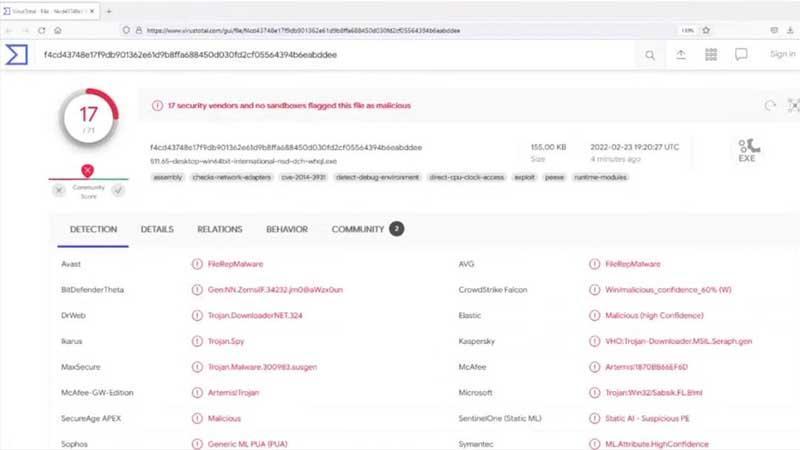Viewport: 800px width, 450px height.
Task: Click the 2022-02-23 analysis timestamp
Action: (x=635, y=147)
